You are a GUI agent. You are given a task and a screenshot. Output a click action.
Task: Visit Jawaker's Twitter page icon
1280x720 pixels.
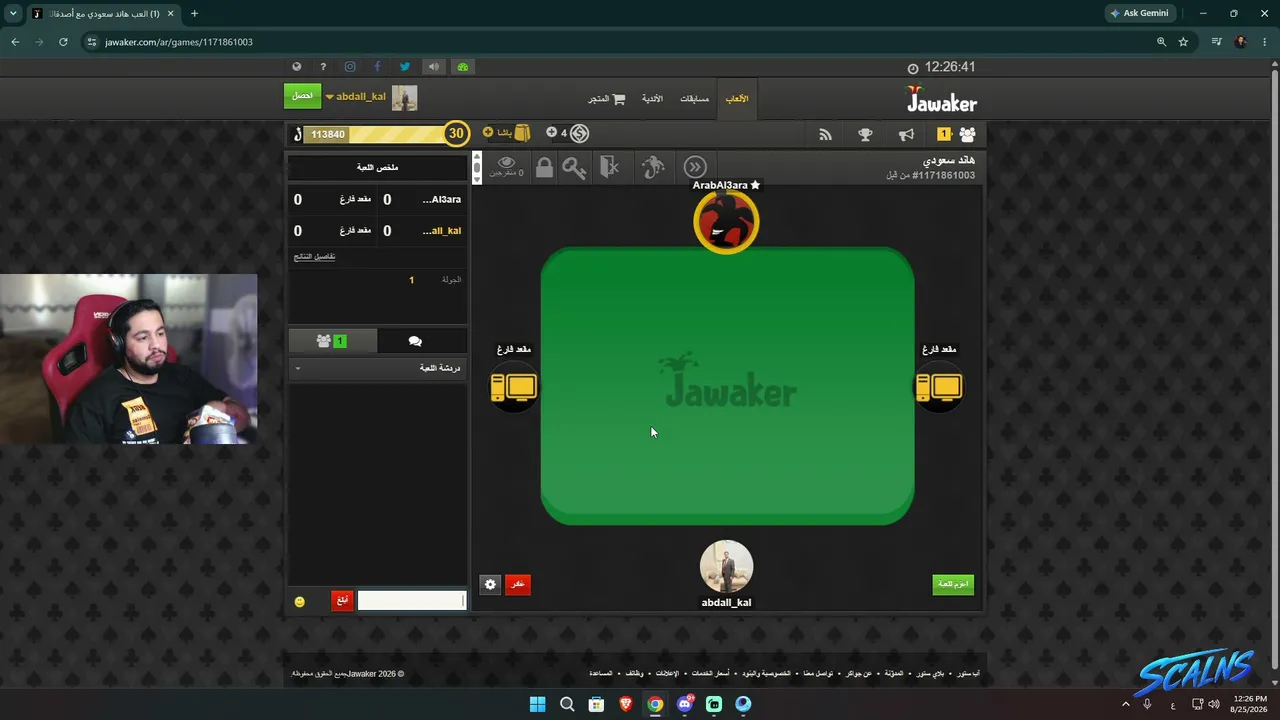[x=405, y=67]
